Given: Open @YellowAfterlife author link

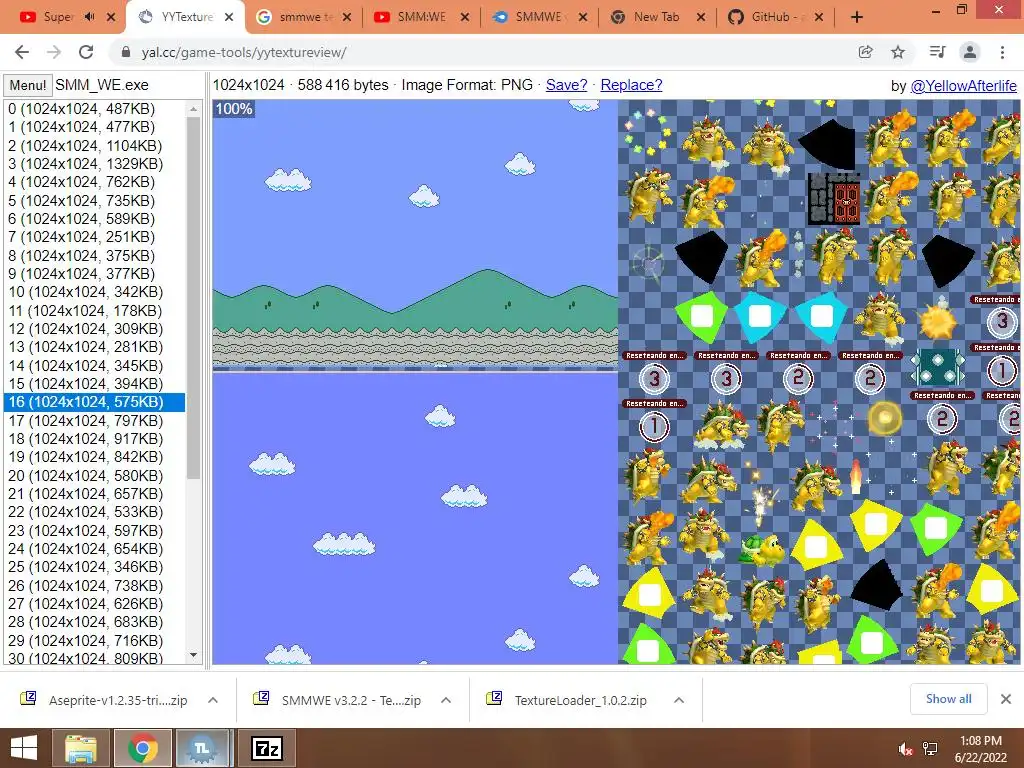Looking at the screenshot, I should pos(963,86).
